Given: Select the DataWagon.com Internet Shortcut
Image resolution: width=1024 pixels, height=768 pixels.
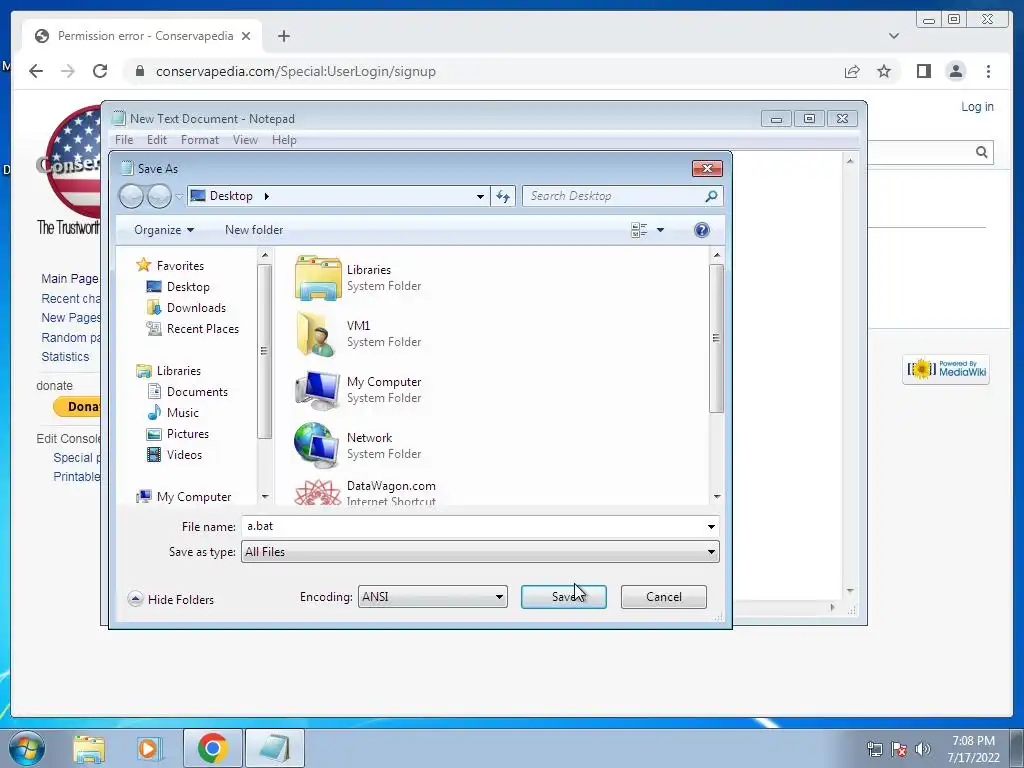Looking at the screenshot, I should coord(366,493).
